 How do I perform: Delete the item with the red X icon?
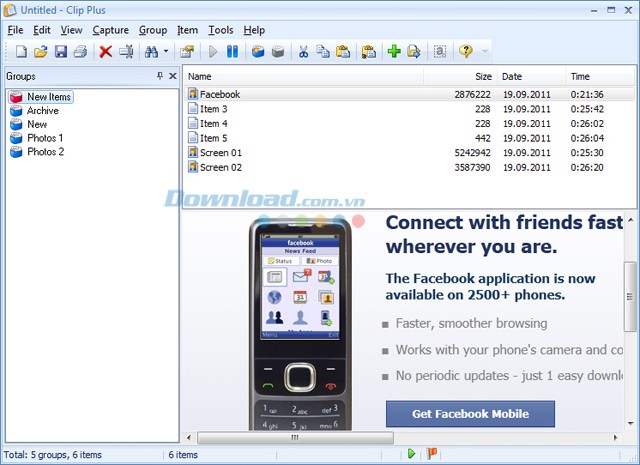[105, 51]
